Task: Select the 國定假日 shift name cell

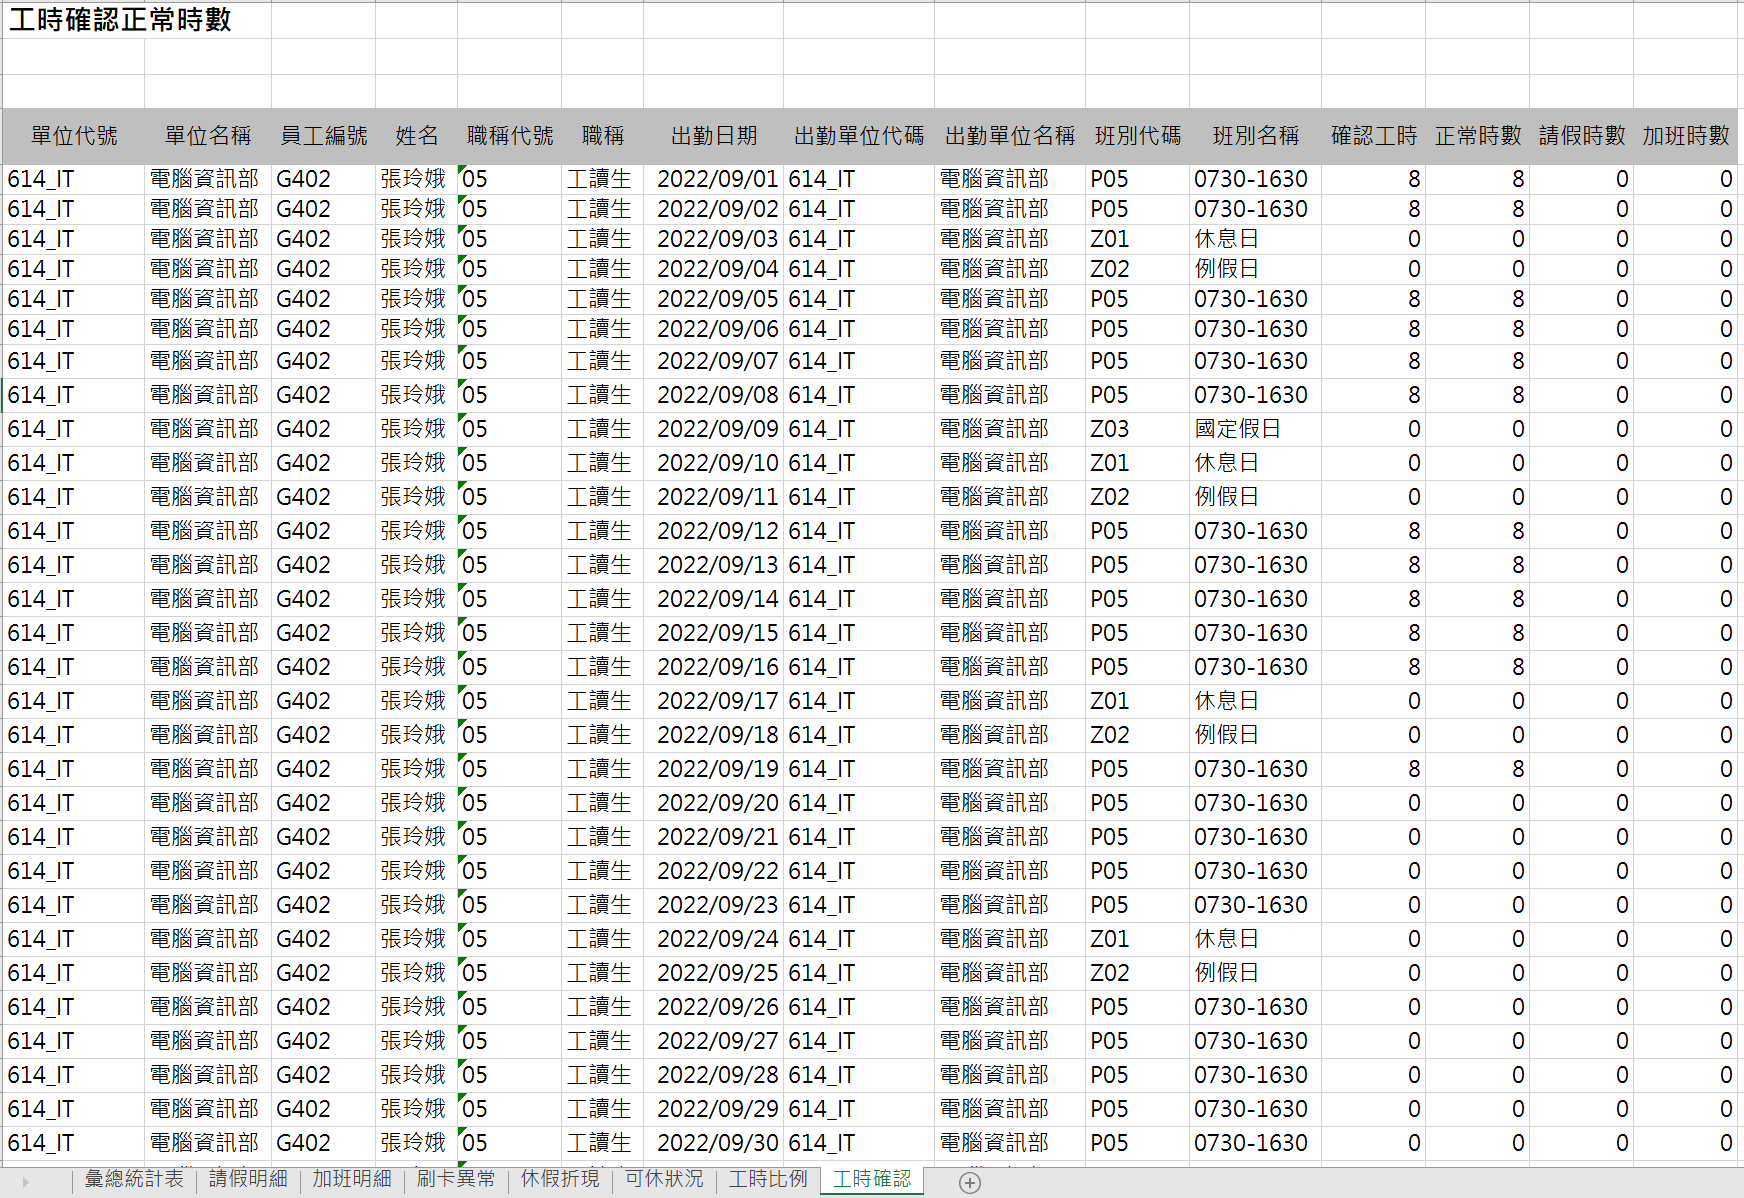Action: 1237,429
